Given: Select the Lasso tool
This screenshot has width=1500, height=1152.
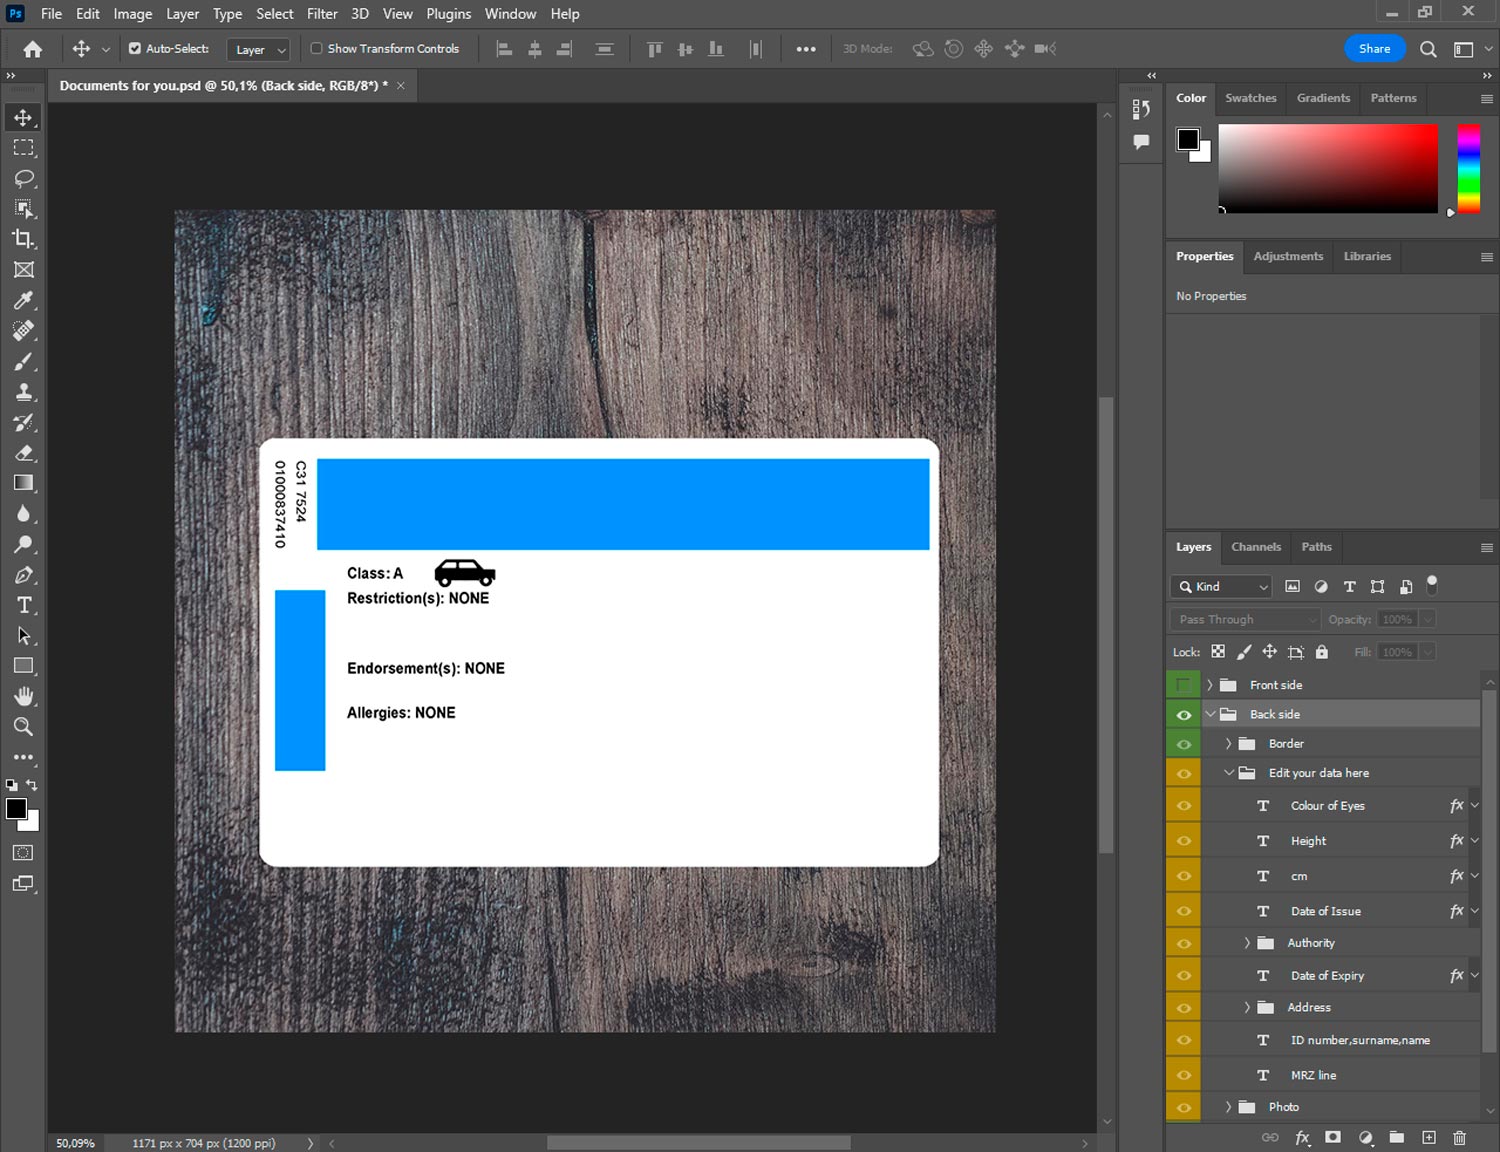Looking at the screenshot, I should click(x=24, y=178).
